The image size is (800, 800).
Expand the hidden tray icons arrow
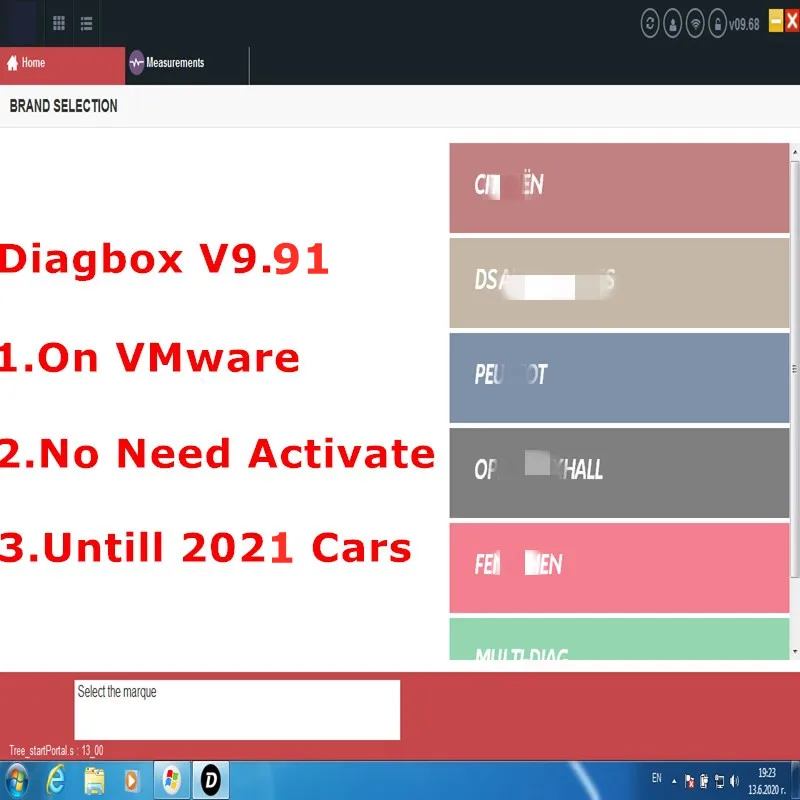(x=674, y=780)
